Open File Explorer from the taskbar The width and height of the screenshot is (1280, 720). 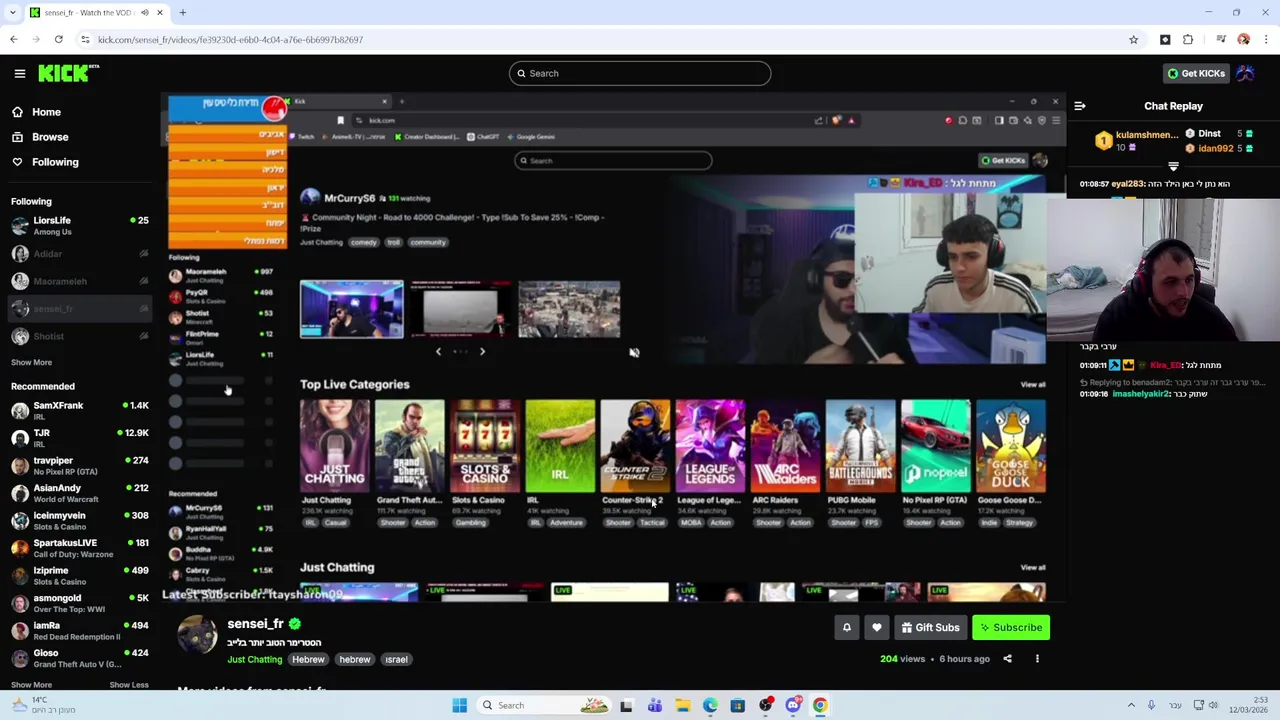click(682, 705)
